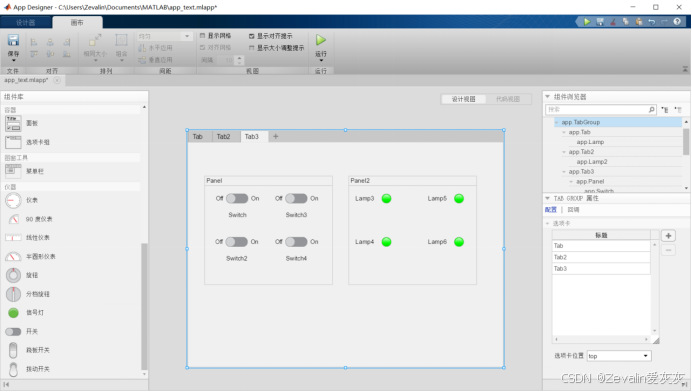Open dropdown arrow under Run button
This screenshot has width=692, height=392.
321,60
